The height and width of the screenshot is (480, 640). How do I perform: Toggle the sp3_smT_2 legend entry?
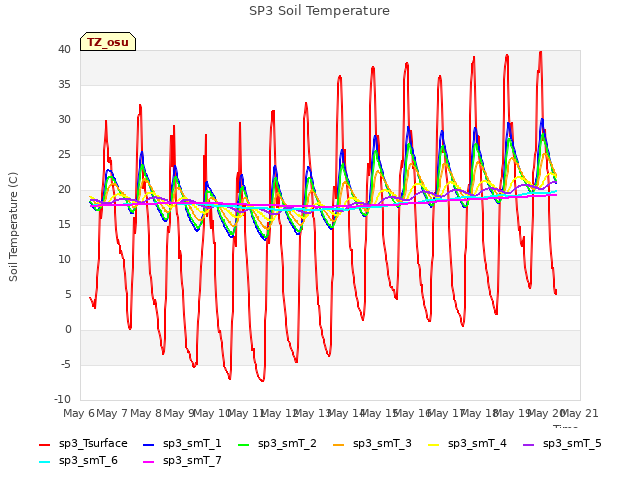click(x=277, y=444)
